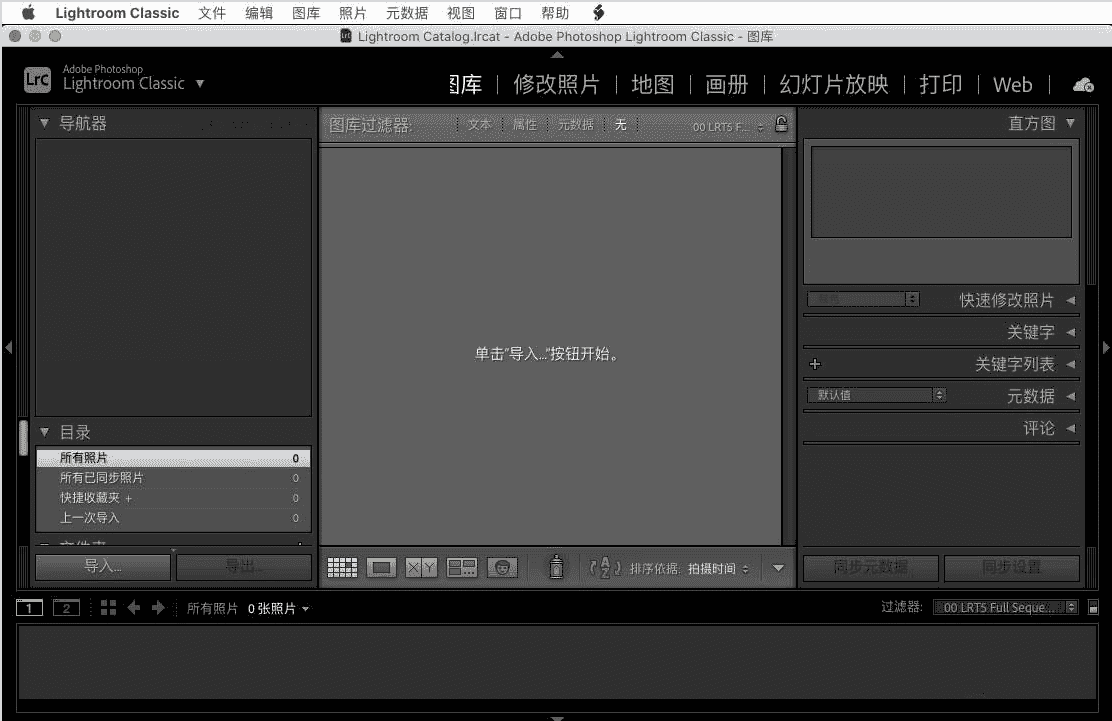The image size is (1112, 721).
Task: Select the Grid view icon
Action: coord(342,567)
